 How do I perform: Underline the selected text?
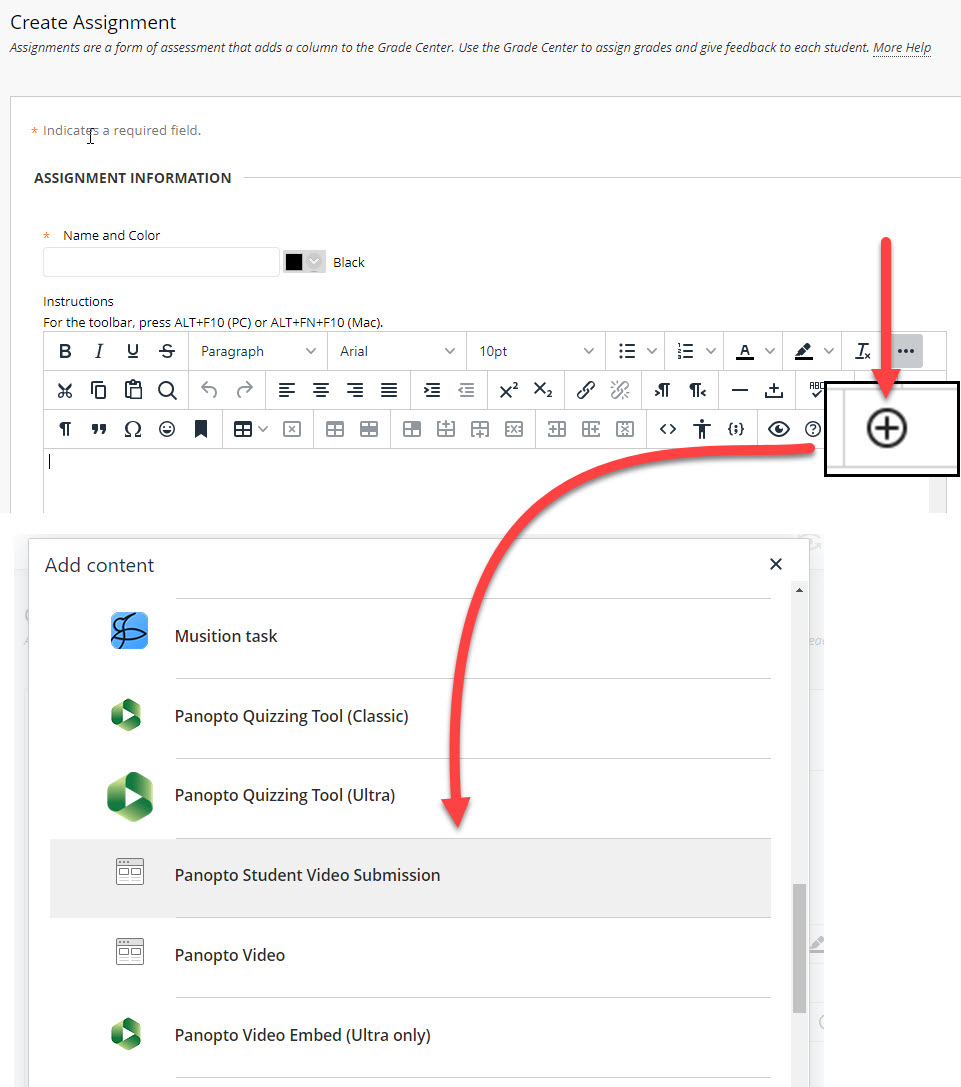133,351
